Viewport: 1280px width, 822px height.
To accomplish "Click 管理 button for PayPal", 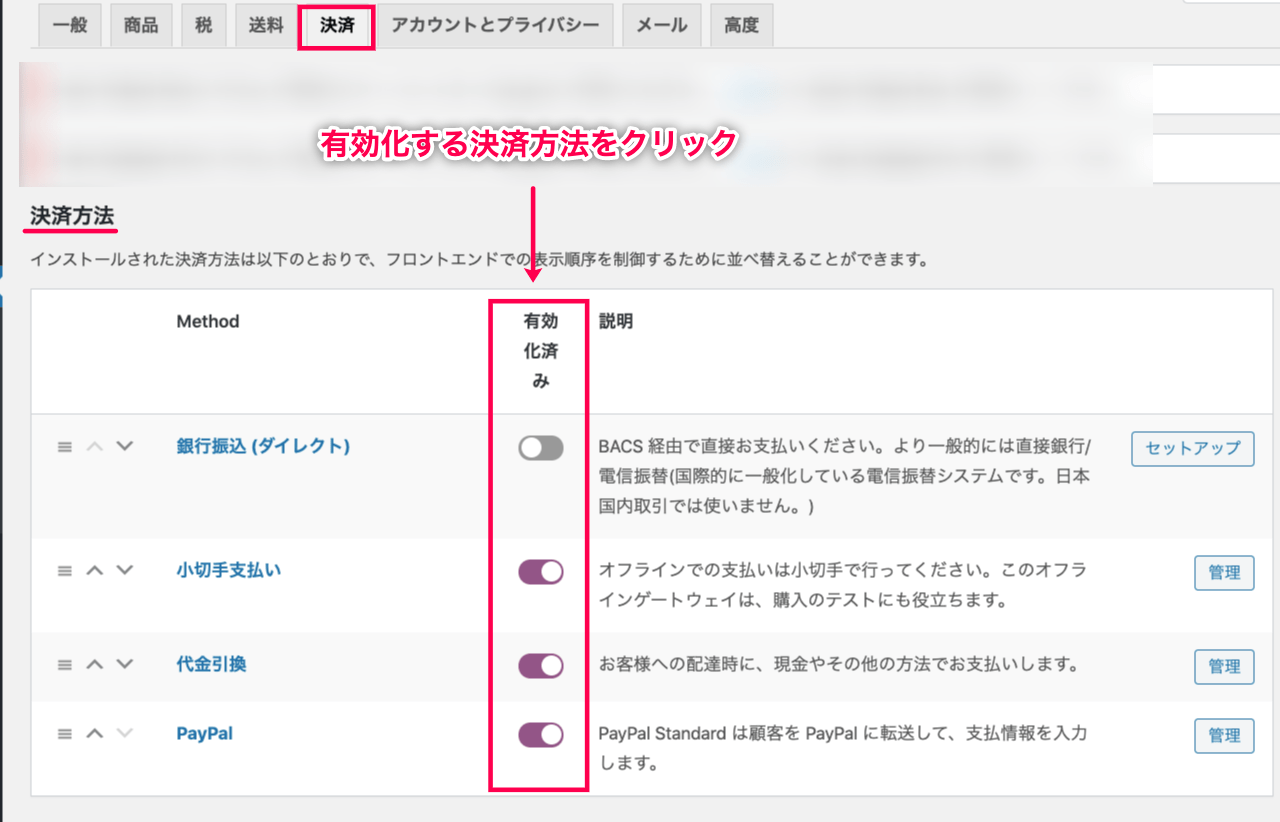I will click(1224, 735).
